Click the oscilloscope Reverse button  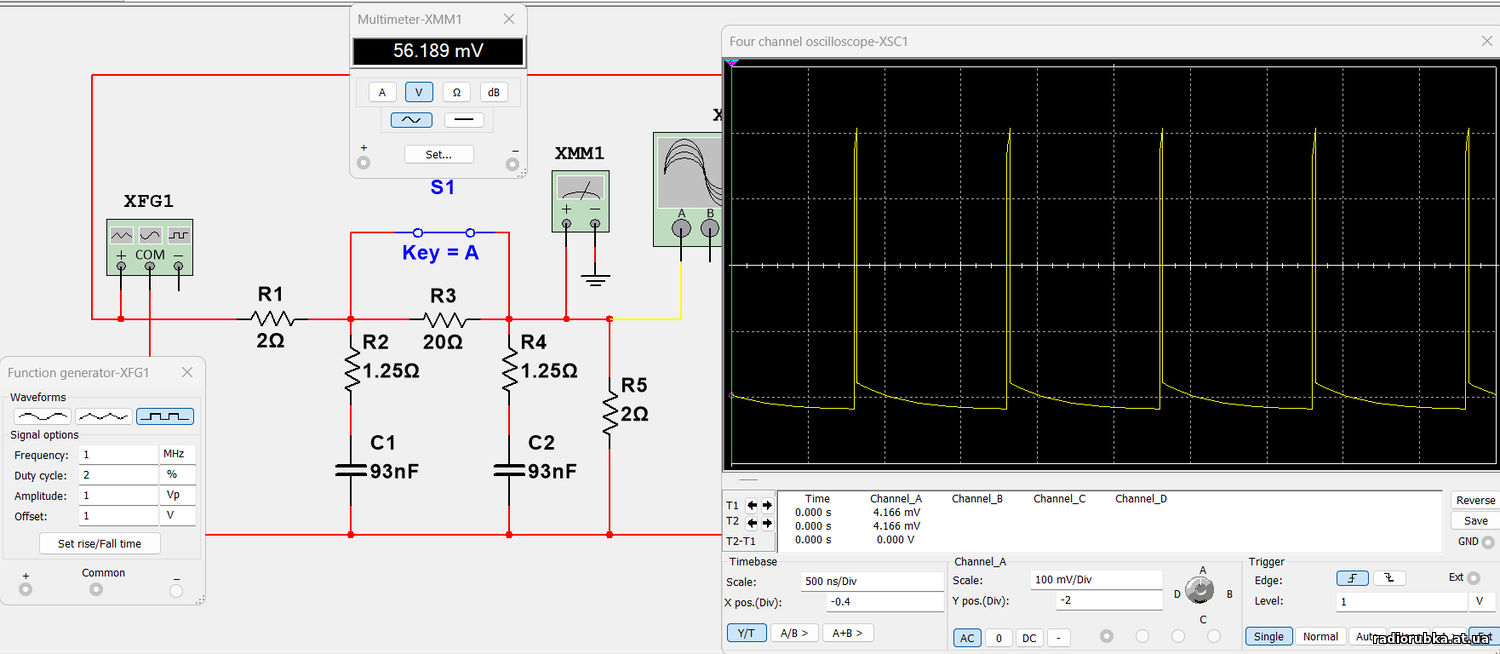coord(1475,500)
